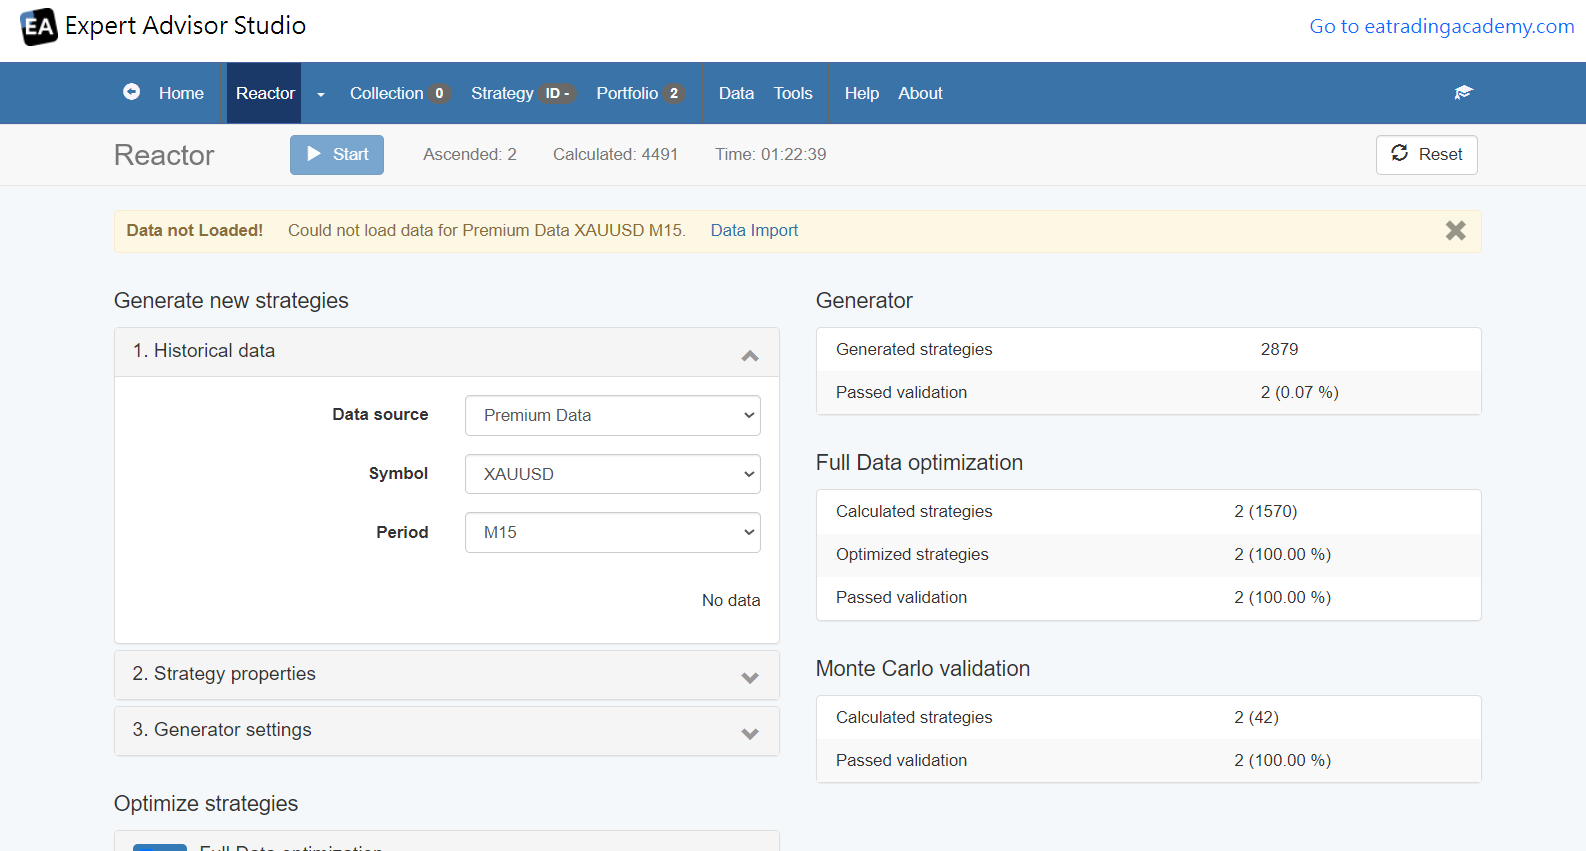Click the 'No data' text under Period
Viewport: 1586px width, 851px height.
[x=731, y=600]
